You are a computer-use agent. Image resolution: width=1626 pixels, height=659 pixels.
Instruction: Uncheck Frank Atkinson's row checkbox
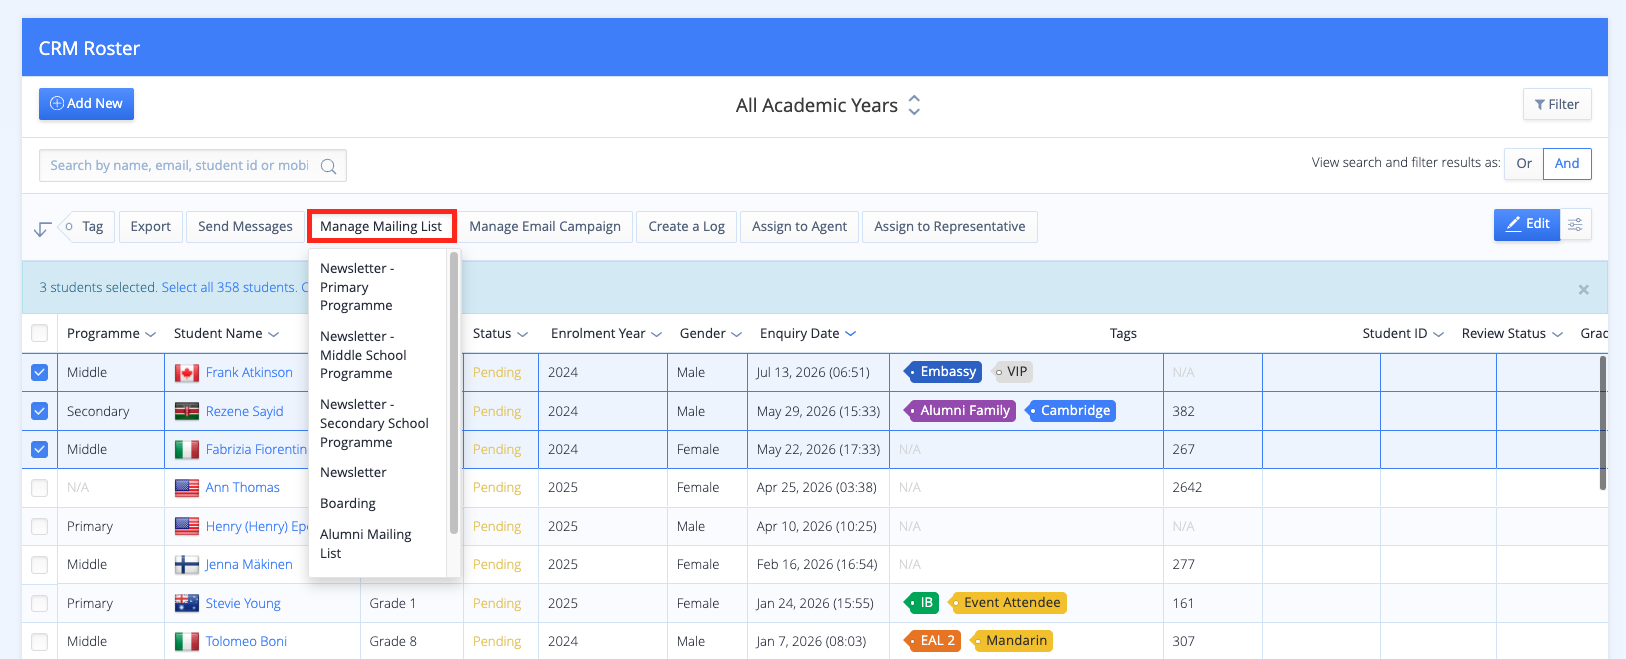click(39, 373)
